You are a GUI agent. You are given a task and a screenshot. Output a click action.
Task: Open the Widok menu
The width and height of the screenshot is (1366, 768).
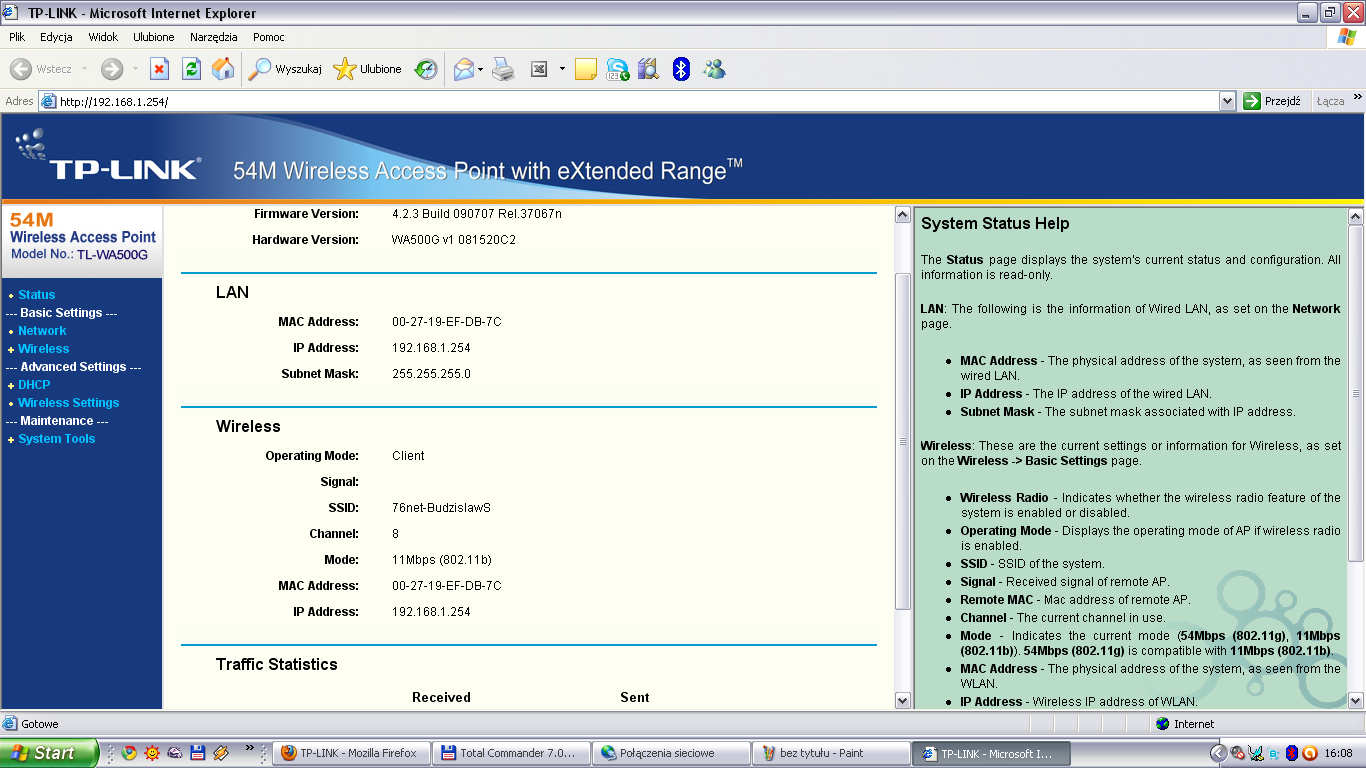click(x=103, y=37)
